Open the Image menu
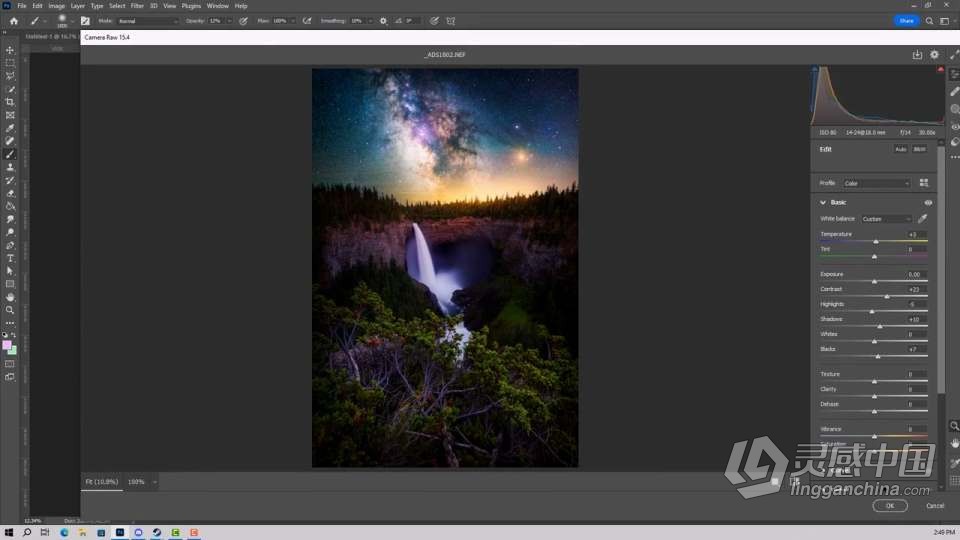The image size is (960, 540). 57,6
